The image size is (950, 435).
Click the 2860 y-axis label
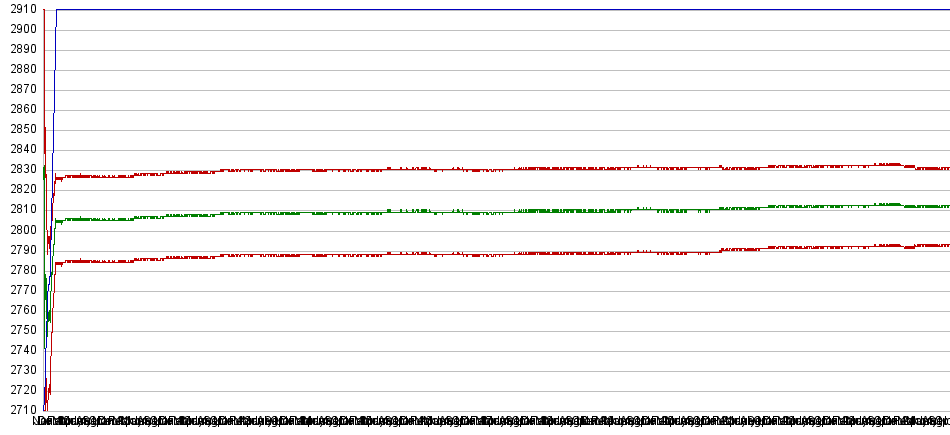coord(22,109)
